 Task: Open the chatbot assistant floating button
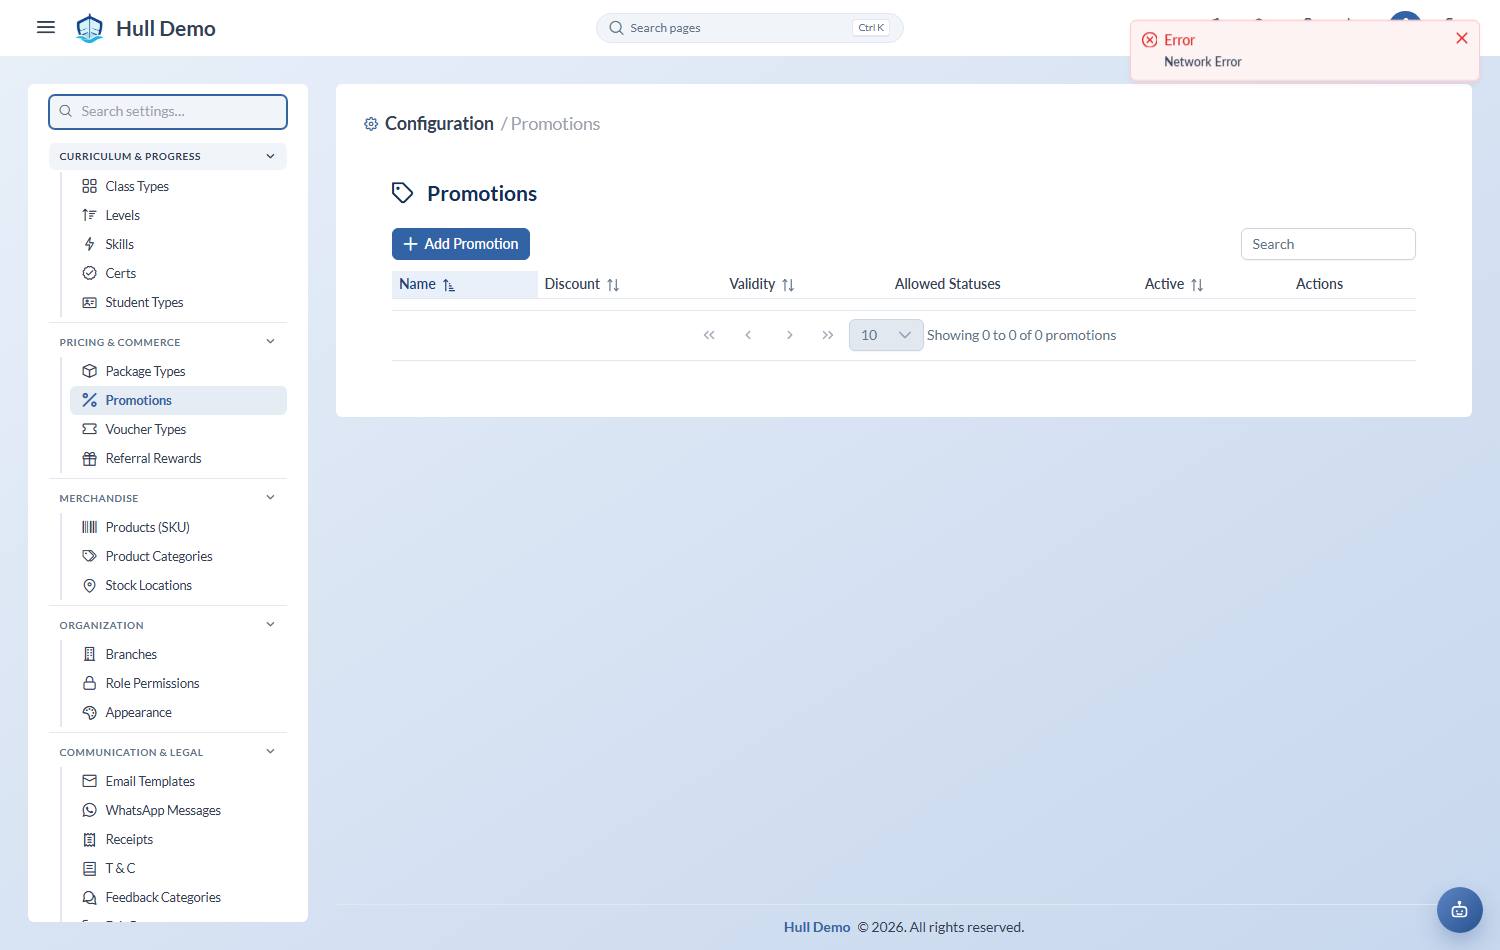coord(1459,910)
